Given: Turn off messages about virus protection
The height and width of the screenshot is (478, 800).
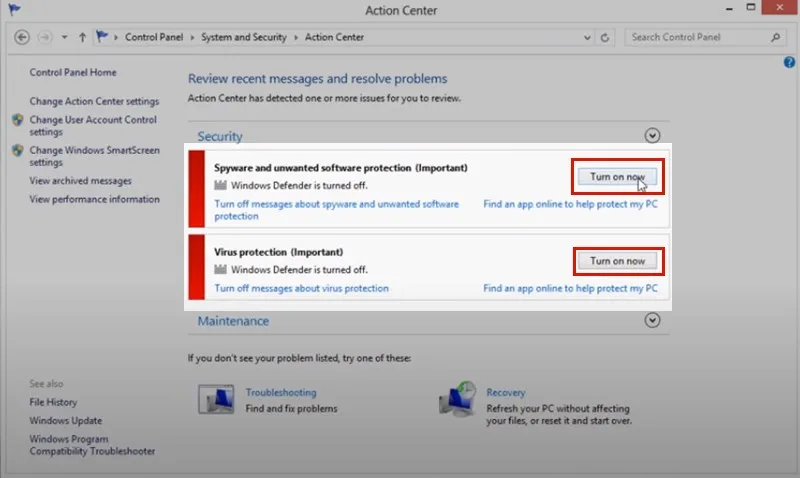Looking at the screenshot, I should (x=301, y=288).
